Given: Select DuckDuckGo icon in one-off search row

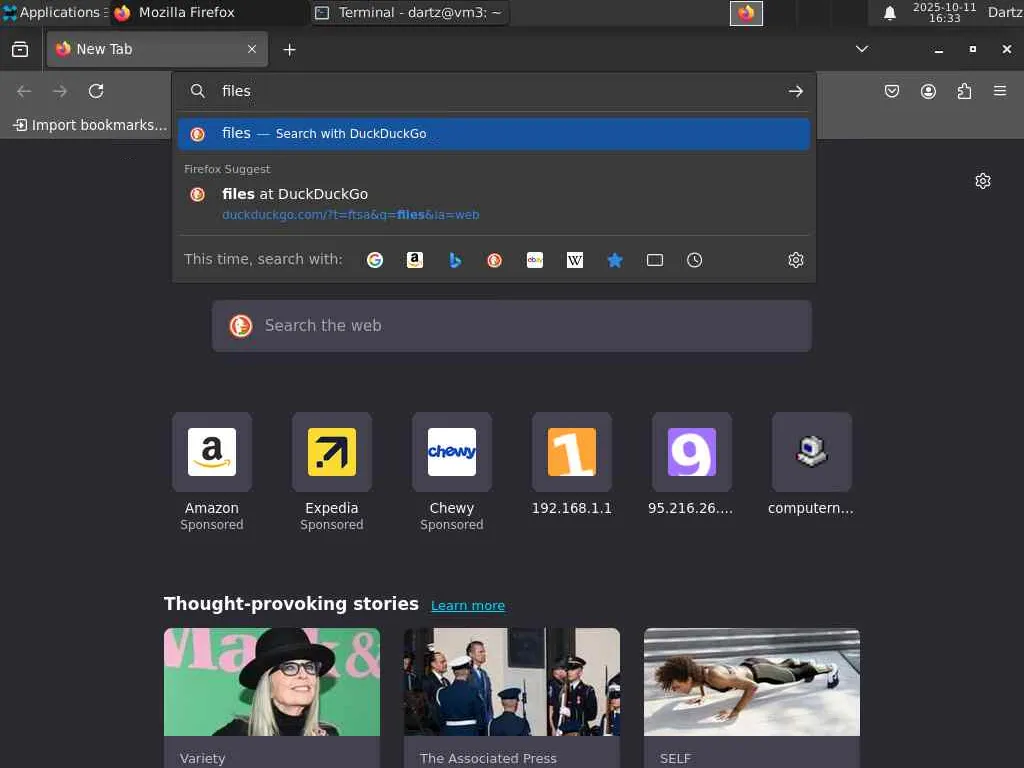Looking at the screenshot, I should click(x=494, y=260).
